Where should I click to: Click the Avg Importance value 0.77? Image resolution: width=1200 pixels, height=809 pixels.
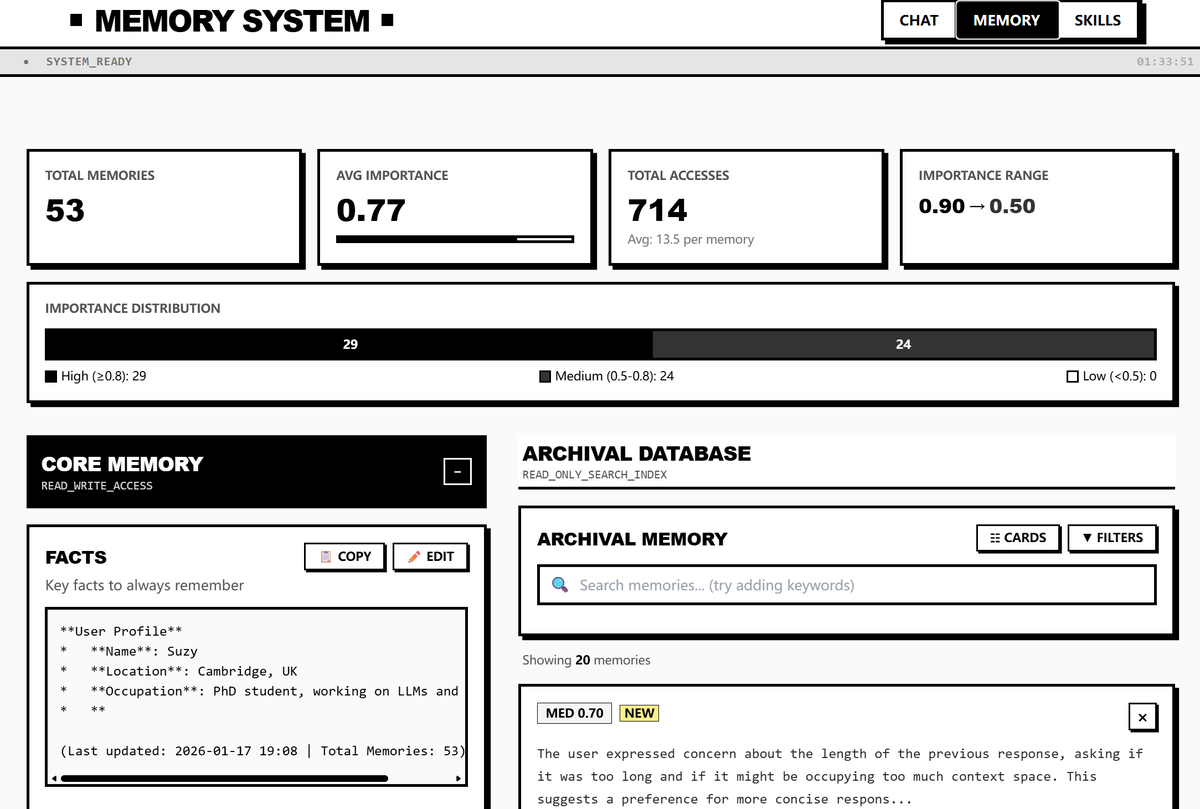click(x=371, y=211)
